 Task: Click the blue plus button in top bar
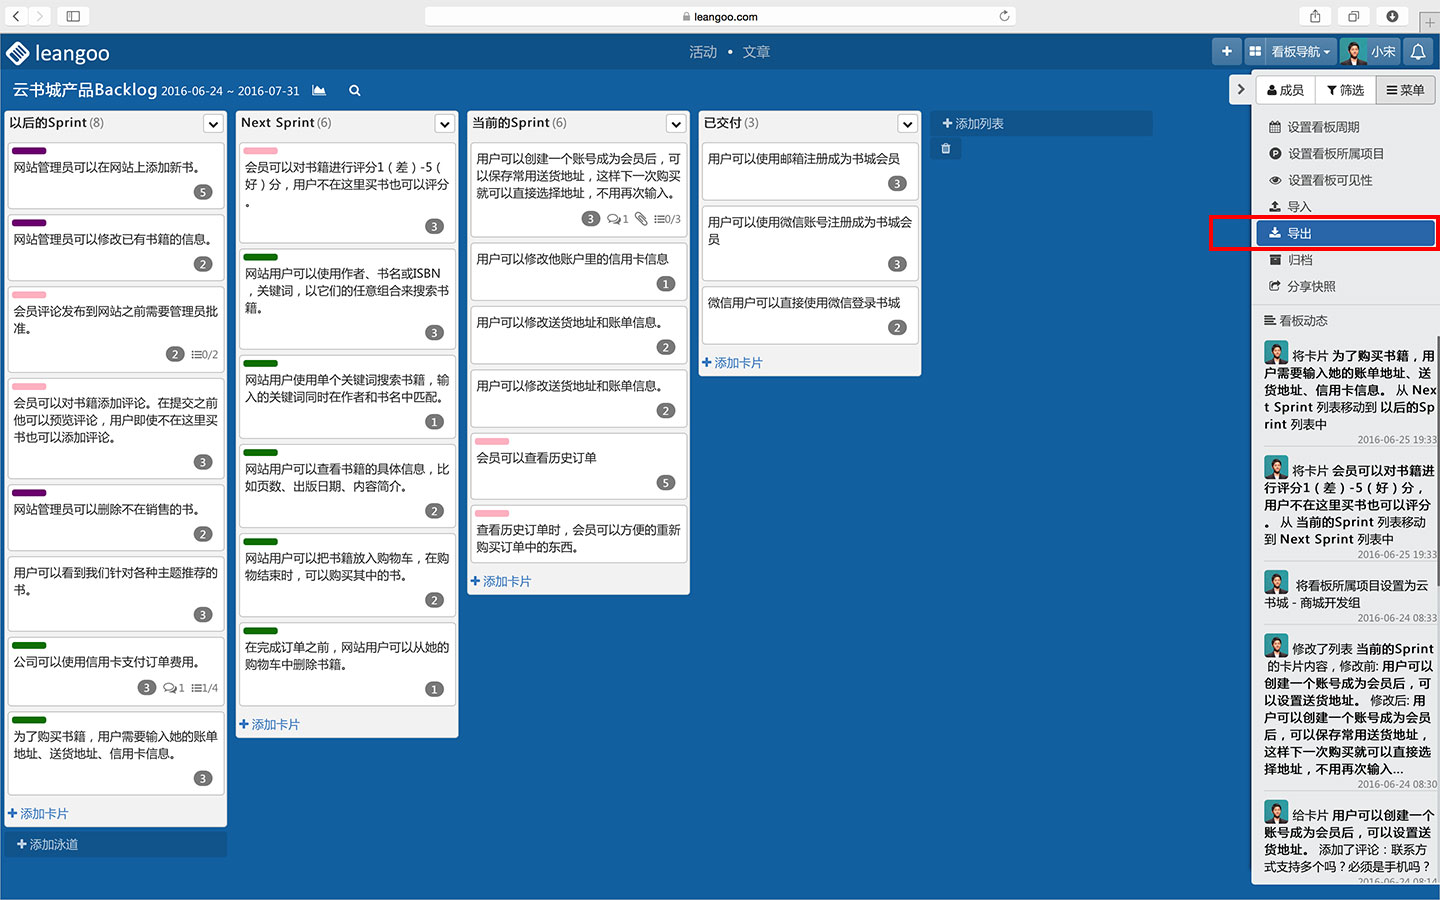coord(1227,51)
